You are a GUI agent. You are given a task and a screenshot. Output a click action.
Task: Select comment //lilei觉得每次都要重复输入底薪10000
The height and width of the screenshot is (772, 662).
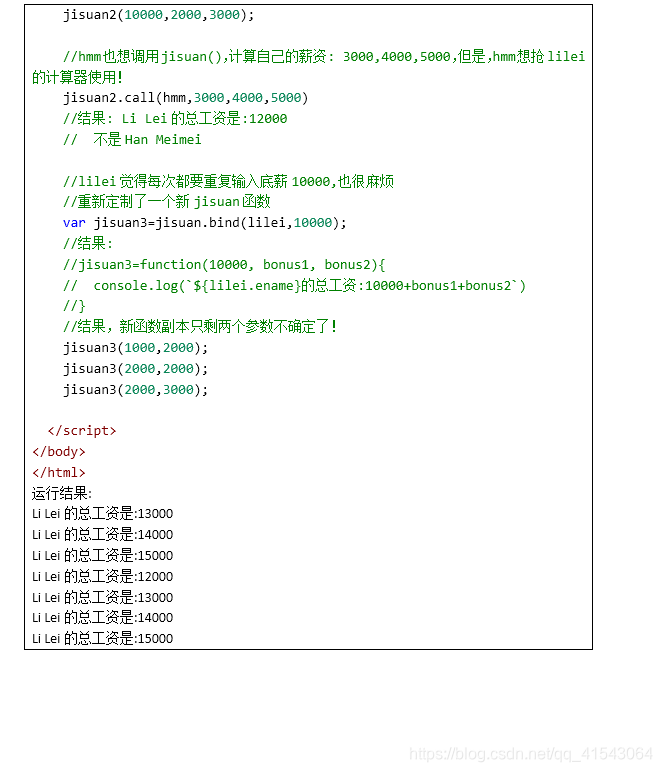point(228,181)
